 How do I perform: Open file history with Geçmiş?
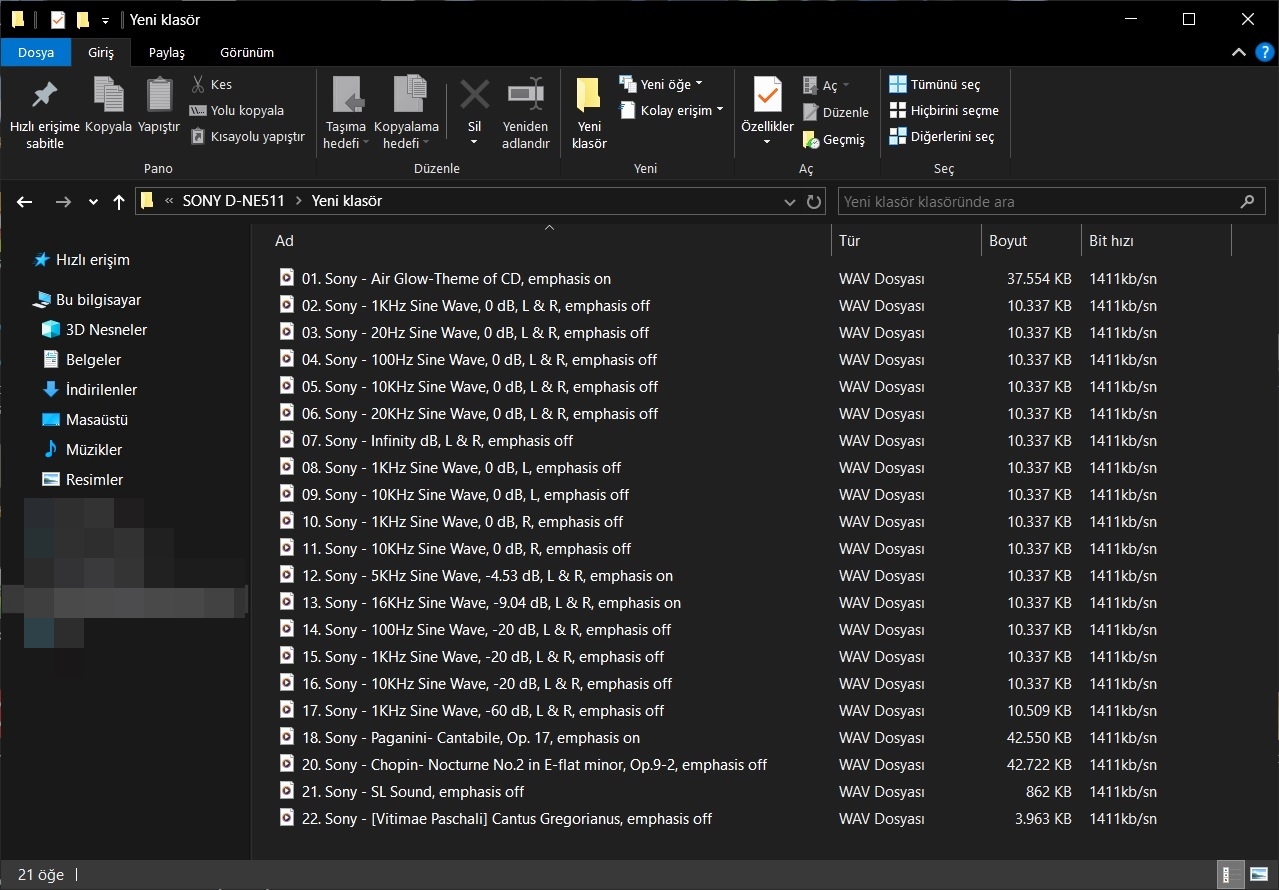834,140
